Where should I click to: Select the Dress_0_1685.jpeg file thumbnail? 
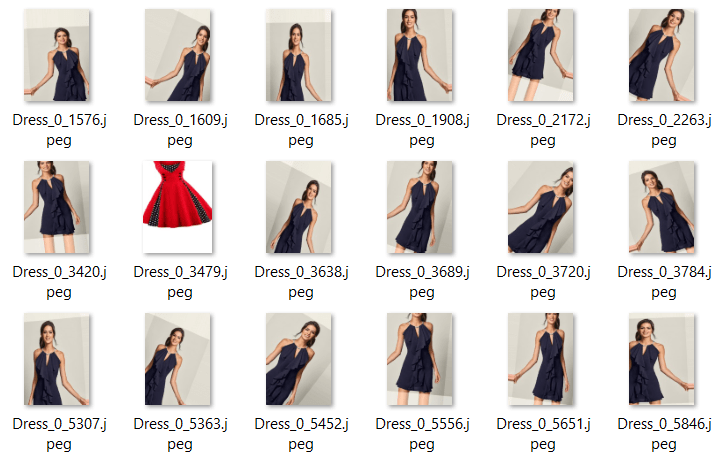tap(299, 55)
